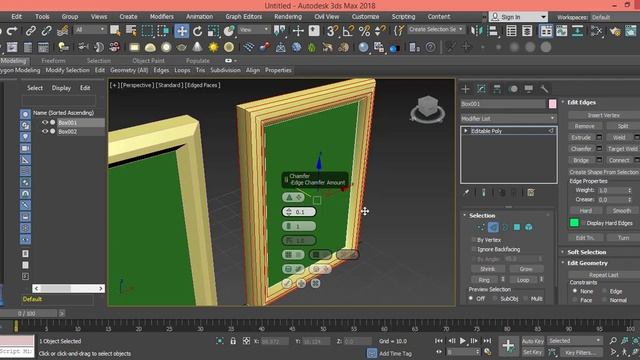Select the Face constraint radio
This screenshot has width=640, height=360.
(x=575, y=300)
